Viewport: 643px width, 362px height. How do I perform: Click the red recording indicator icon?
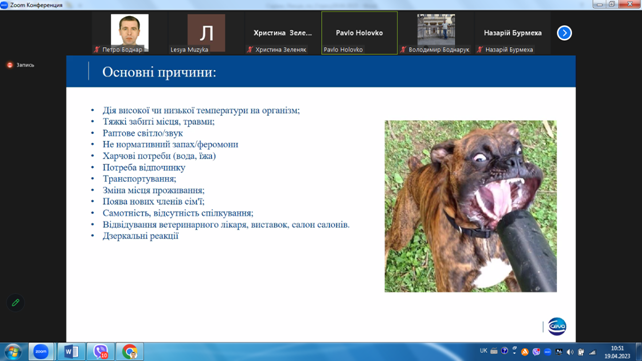tap(10, 65)
